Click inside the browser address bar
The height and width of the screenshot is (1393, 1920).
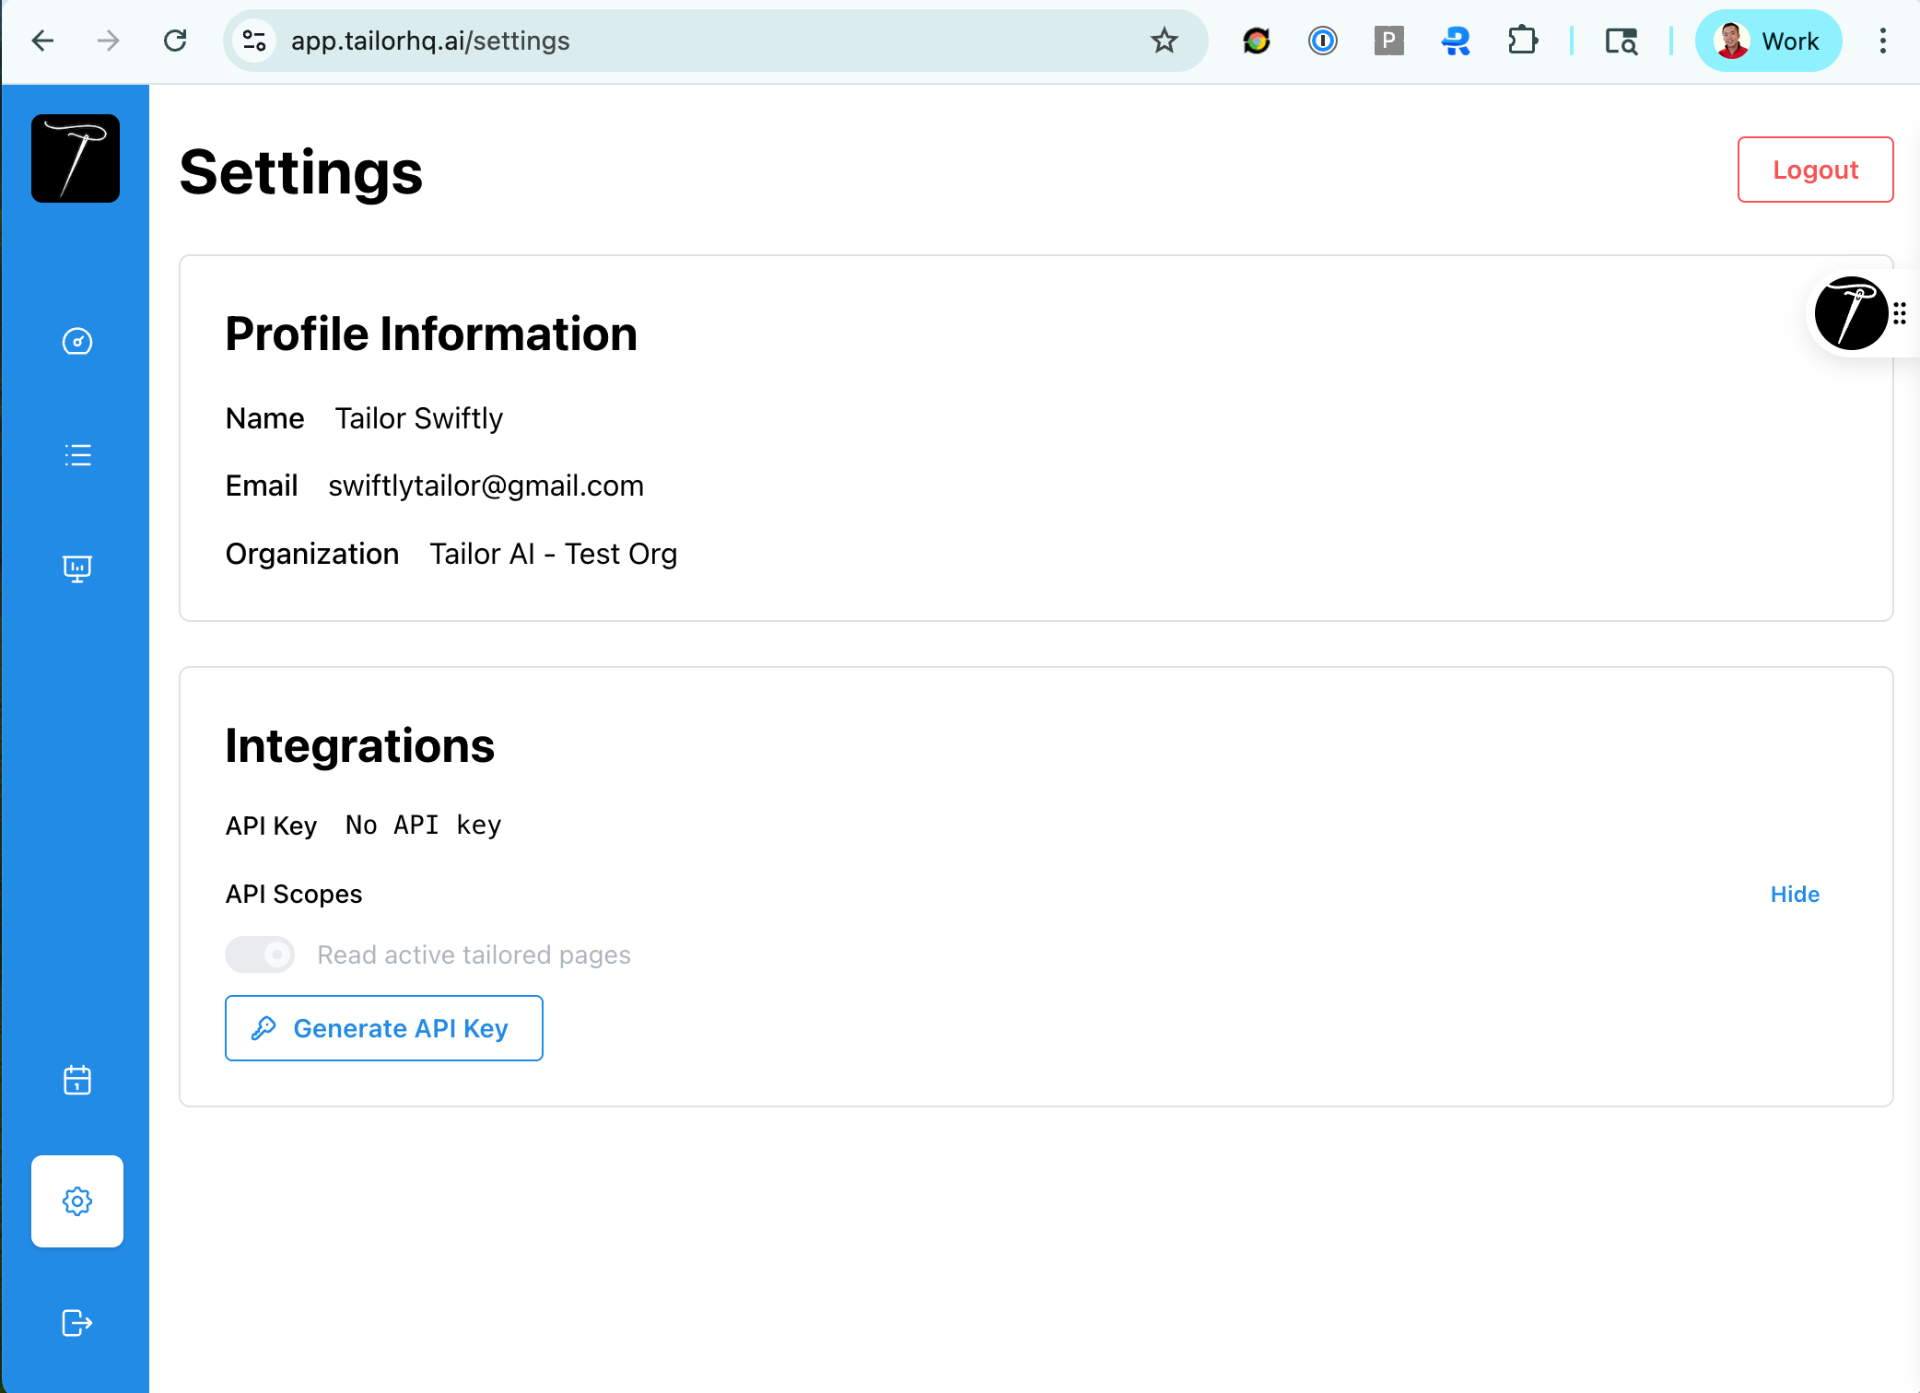click(700, 41)
